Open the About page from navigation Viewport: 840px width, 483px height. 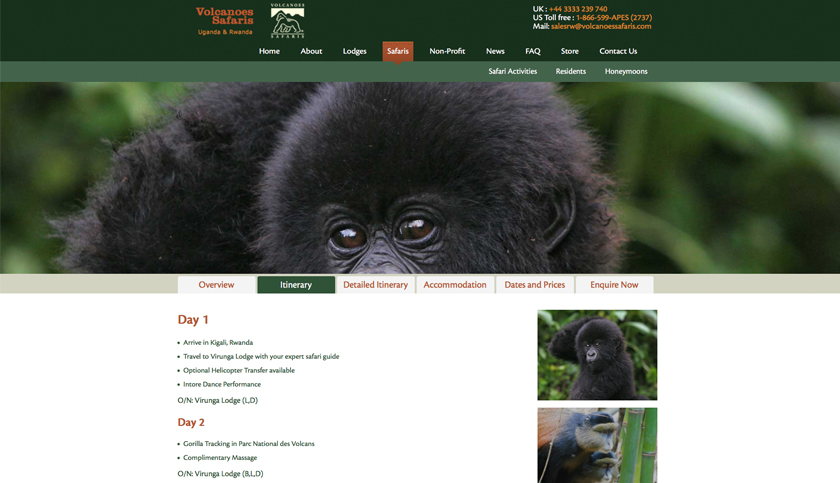311,51
